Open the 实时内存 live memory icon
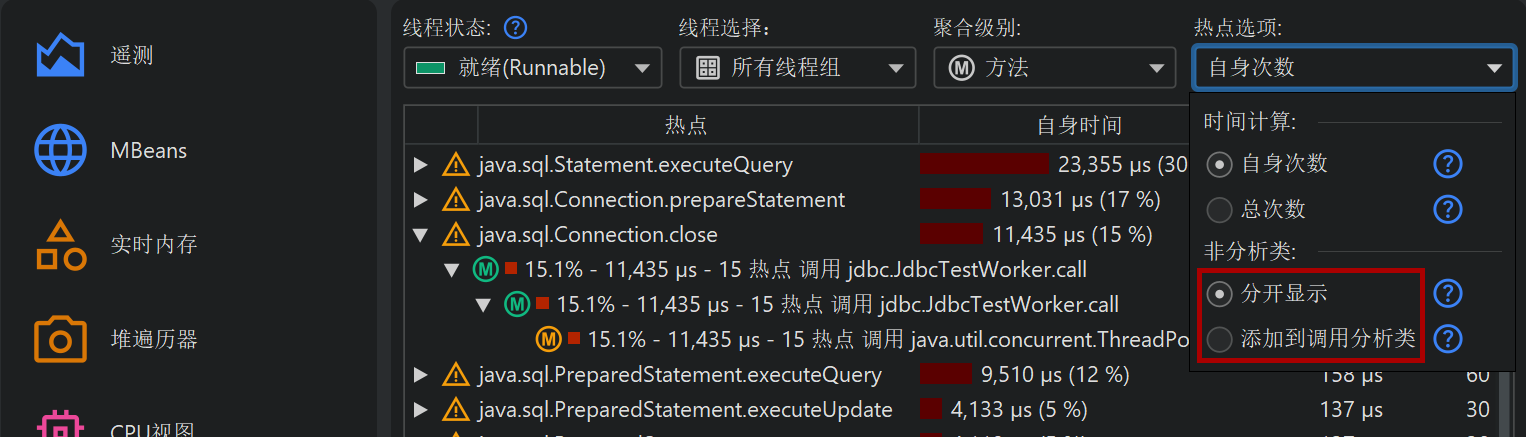Screen dimensions: 1526x437 point(60,245)
